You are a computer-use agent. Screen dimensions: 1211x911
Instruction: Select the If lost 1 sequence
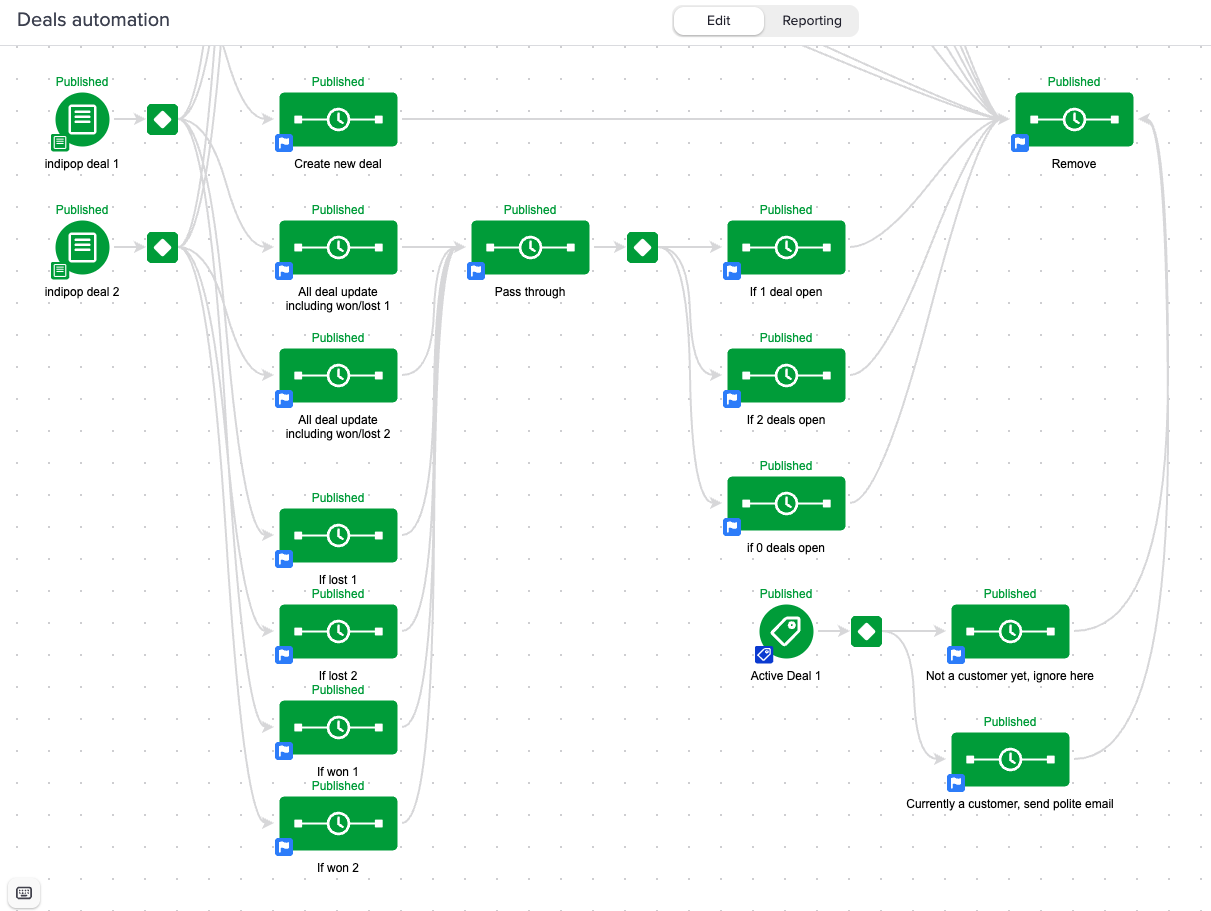click(x=338, y=536)
